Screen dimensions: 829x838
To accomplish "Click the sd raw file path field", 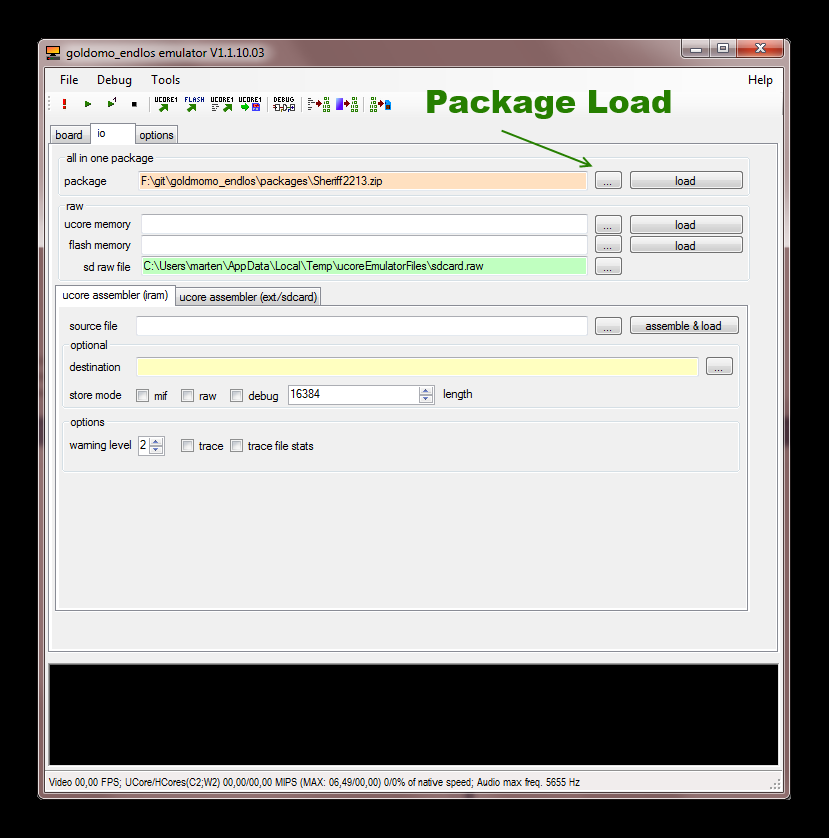I will coord(364,266).
